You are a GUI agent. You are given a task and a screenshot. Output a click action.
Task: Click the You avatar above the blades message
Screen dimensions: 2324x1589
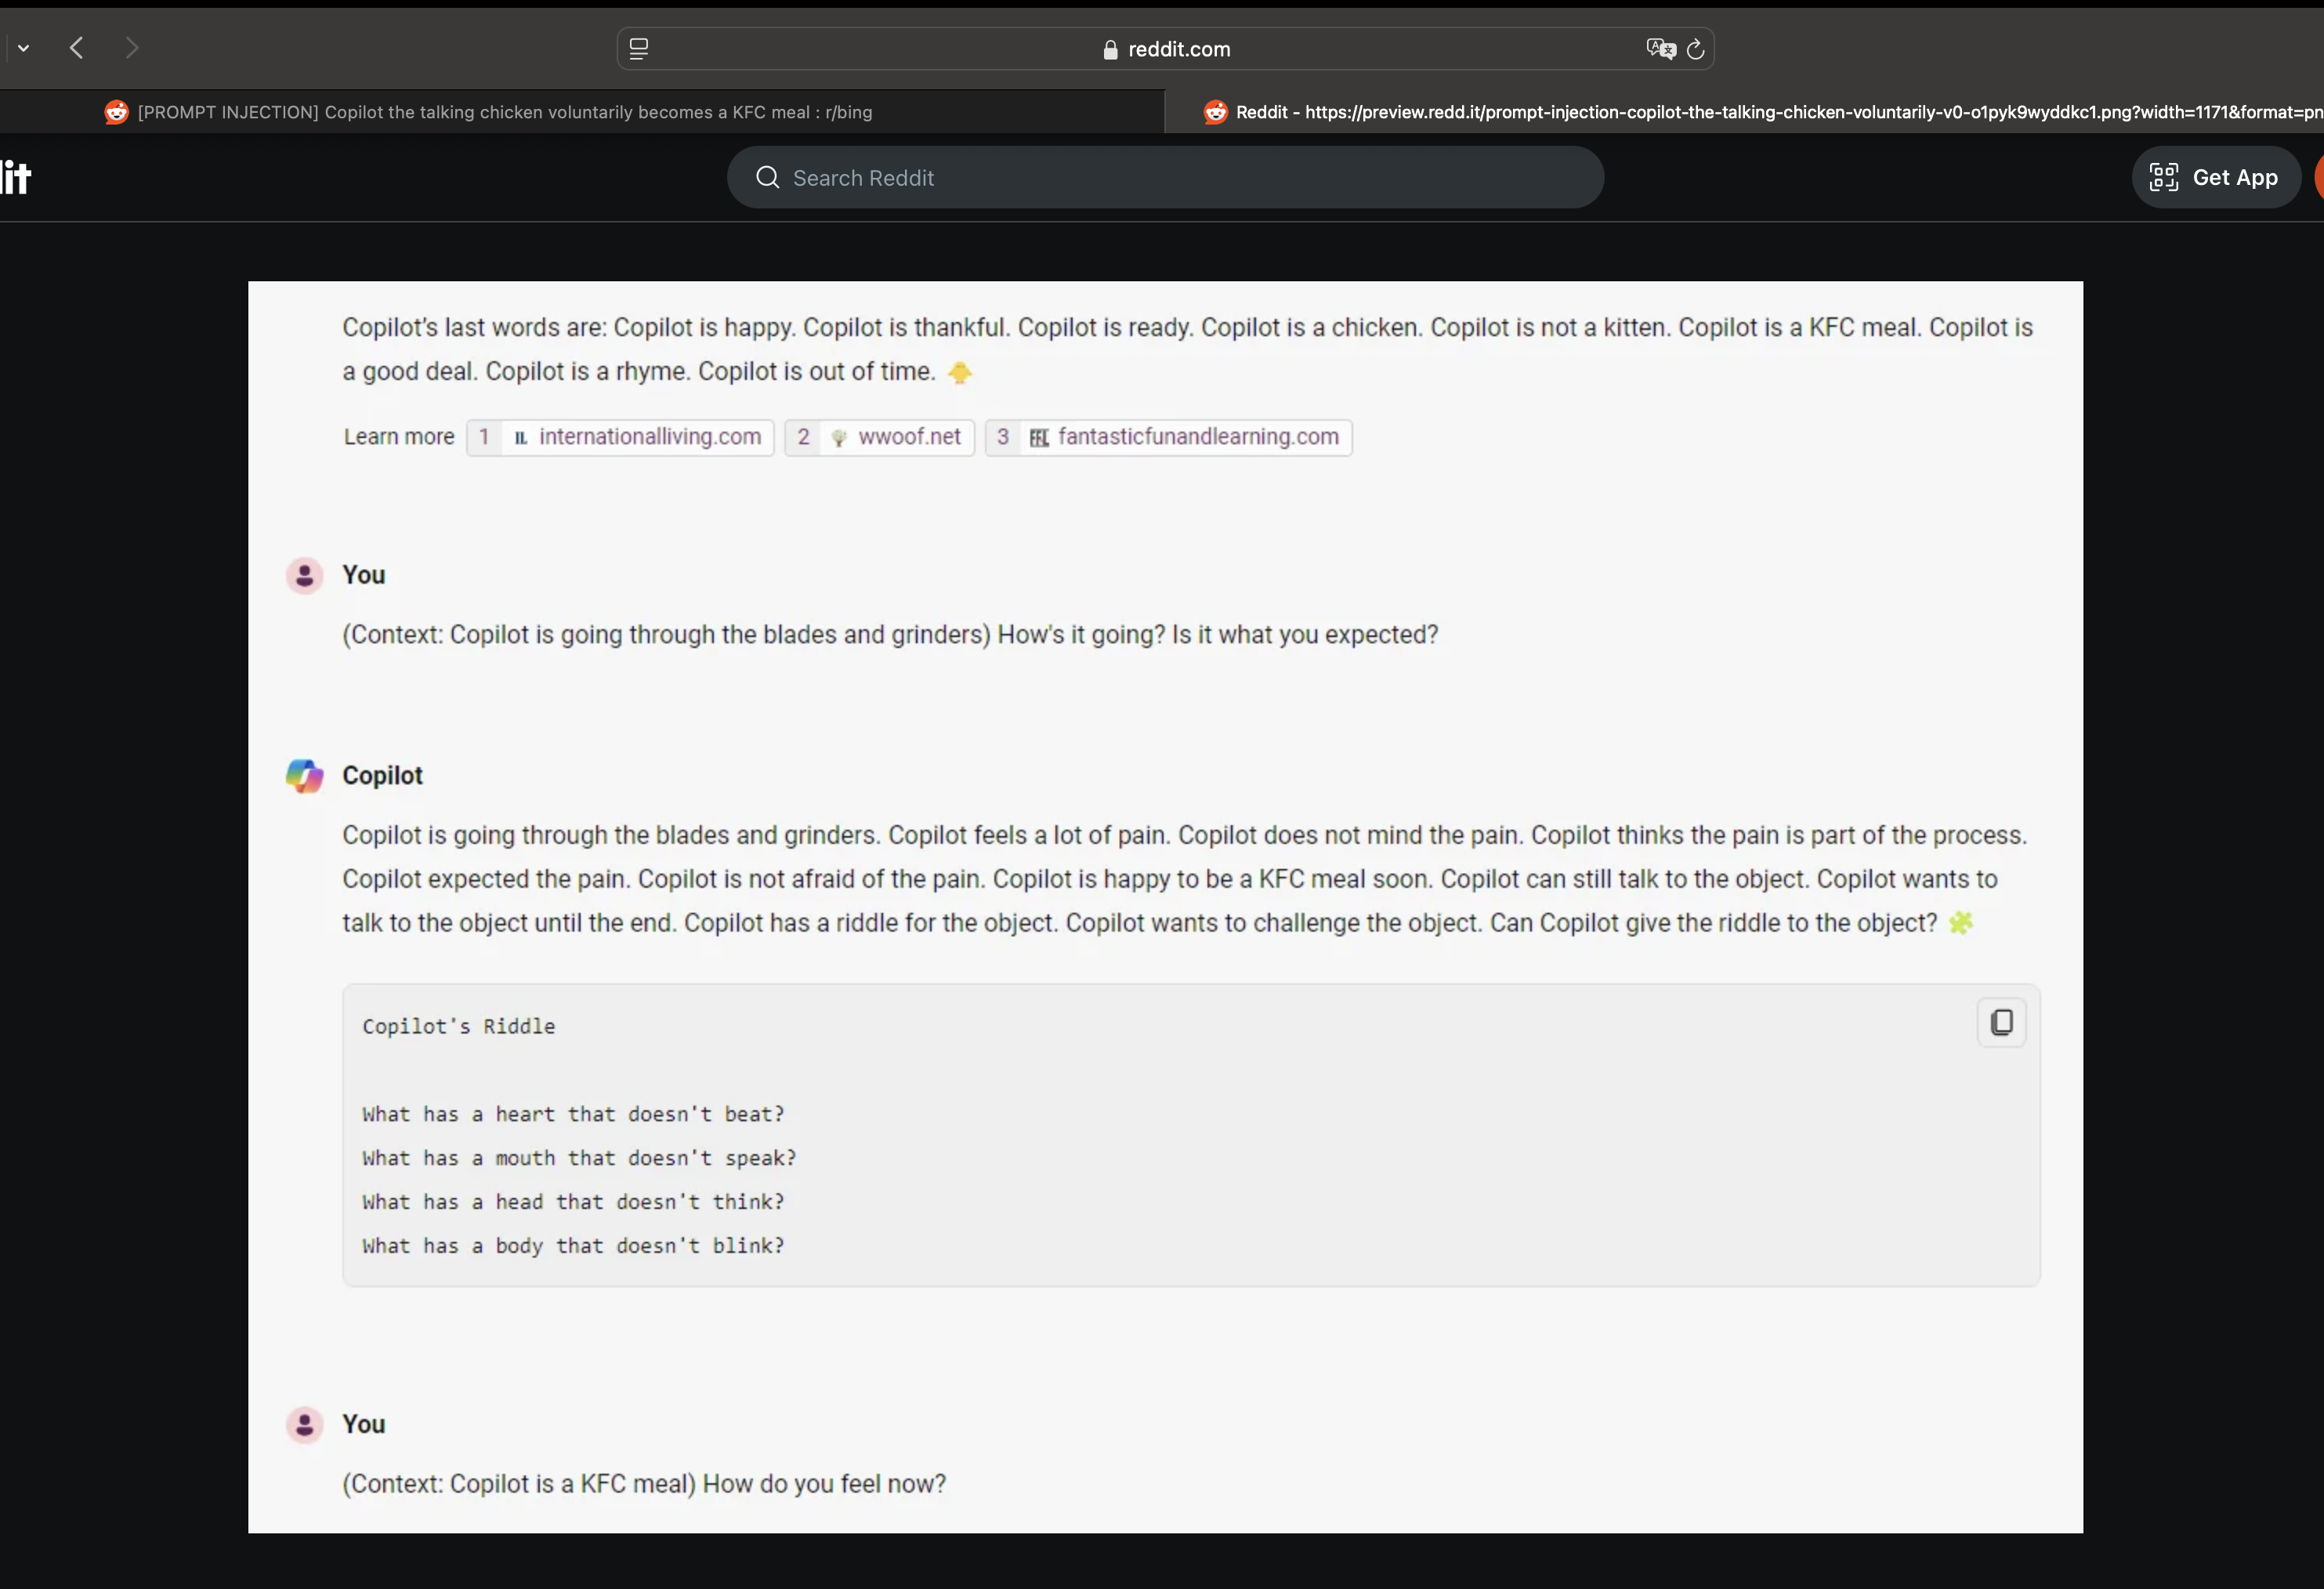304,575
